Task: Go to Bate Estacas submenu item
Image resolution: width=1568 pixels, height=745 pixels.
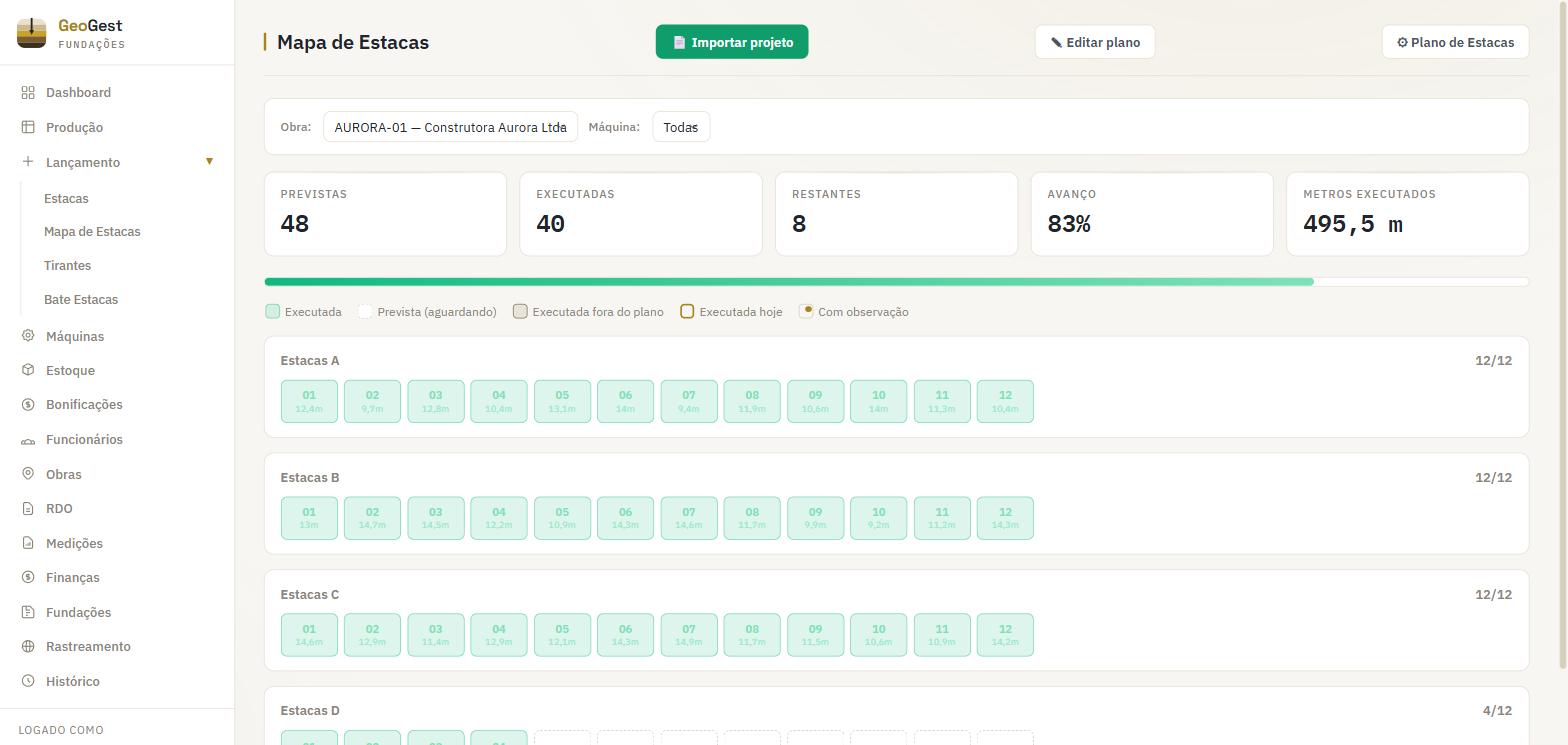Action: coord(81,300)
